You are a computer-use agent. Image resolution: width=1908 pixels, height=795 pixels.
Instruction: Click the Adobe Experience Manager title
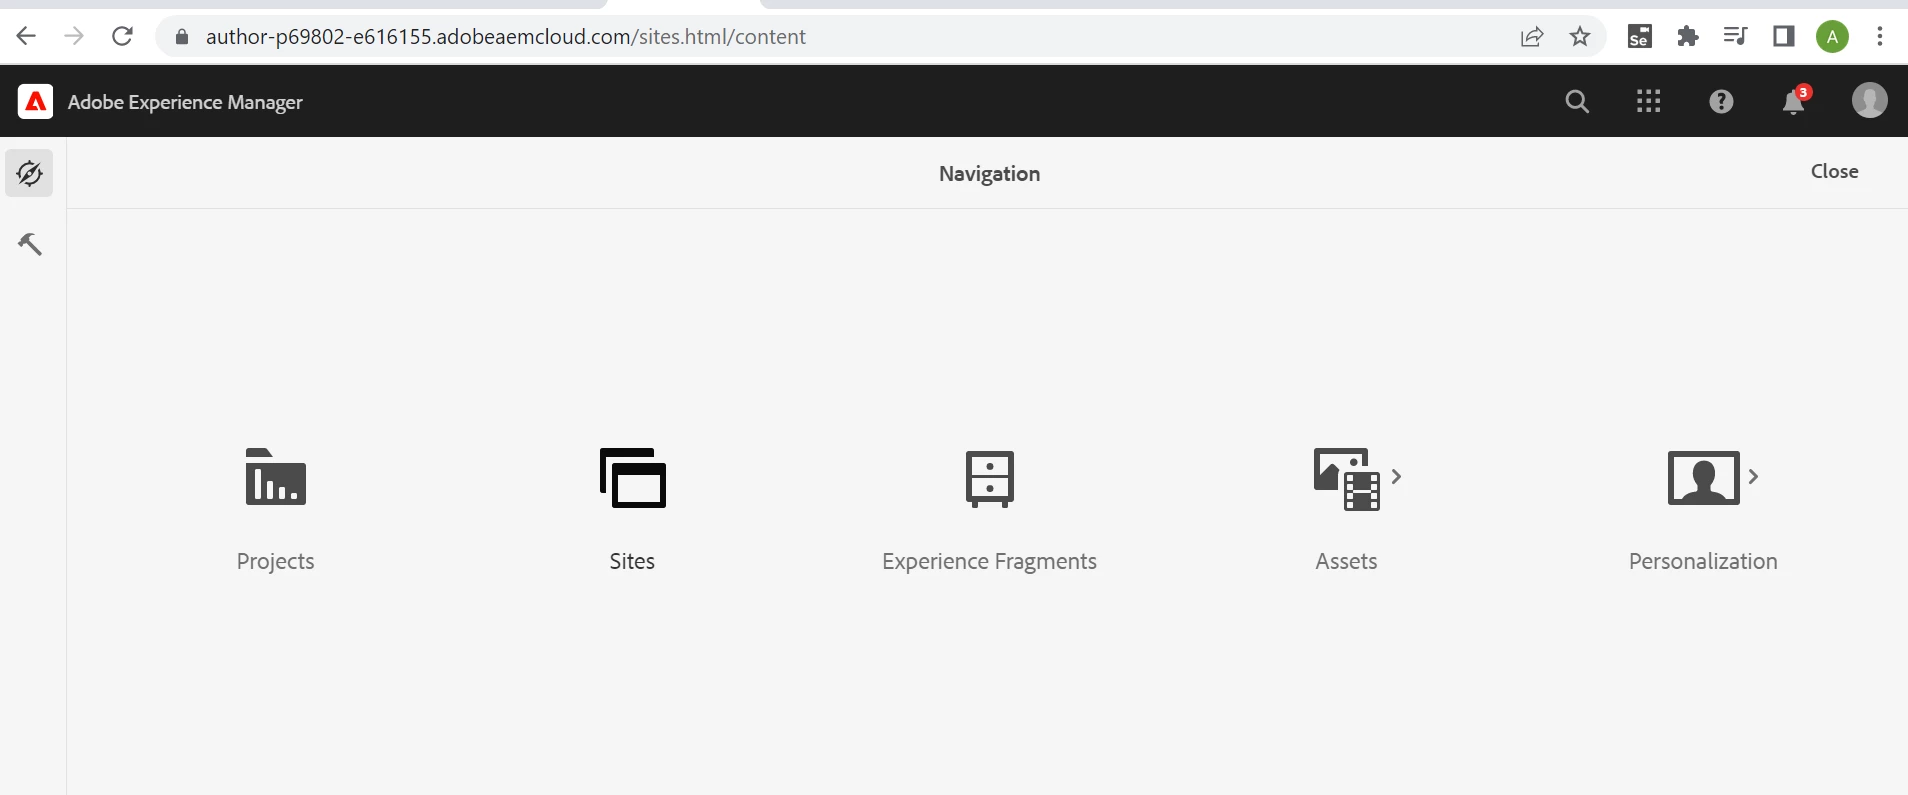click(185, 102)
